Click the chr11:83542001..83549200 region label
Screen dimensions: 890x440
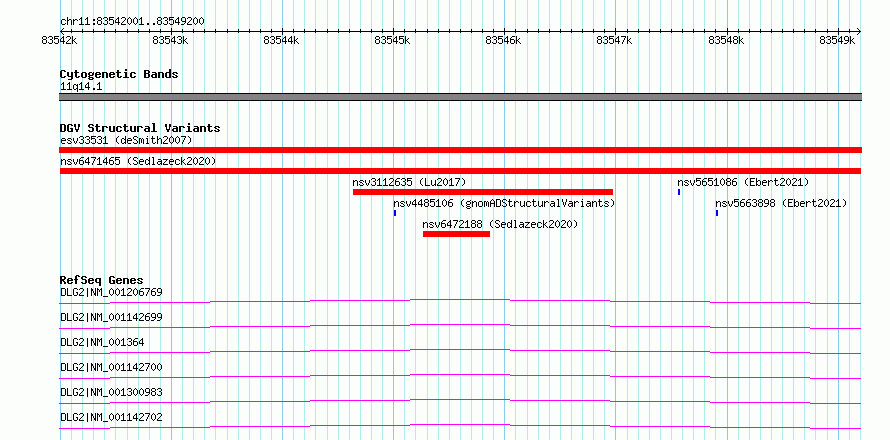[x=132, y=22]
